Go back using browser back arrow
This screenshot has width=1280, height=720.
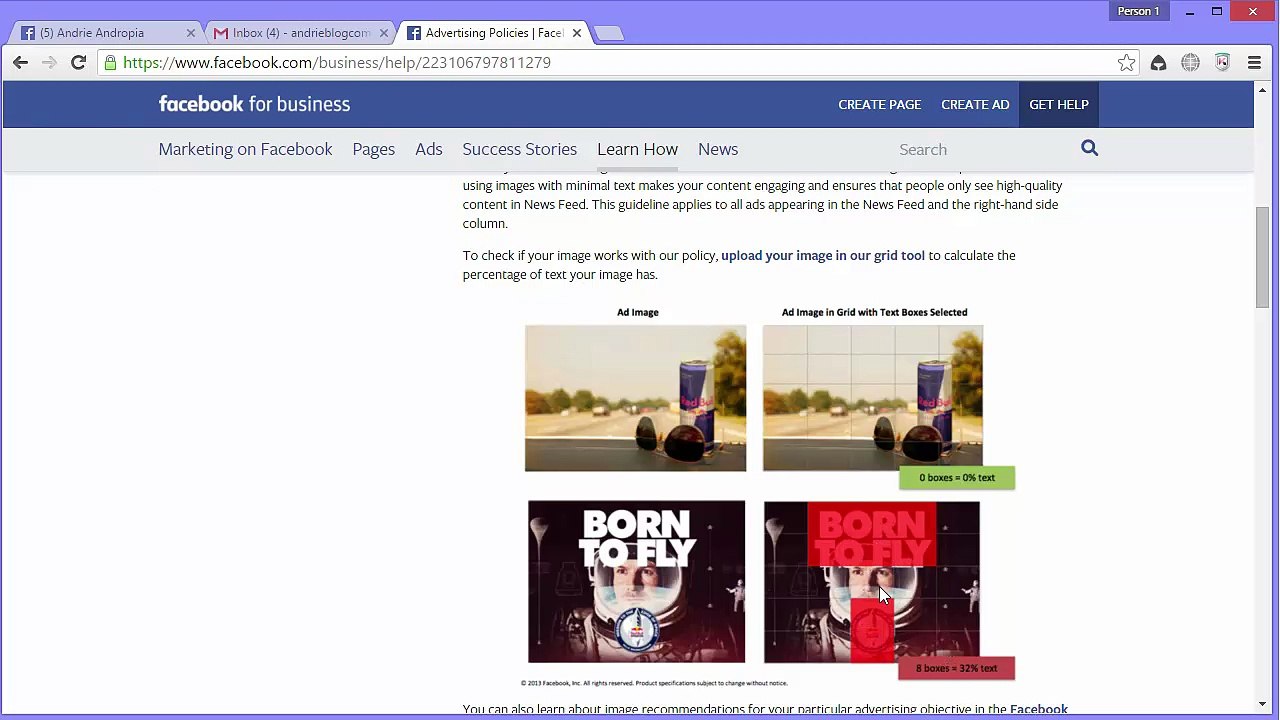tap(20, 62)
